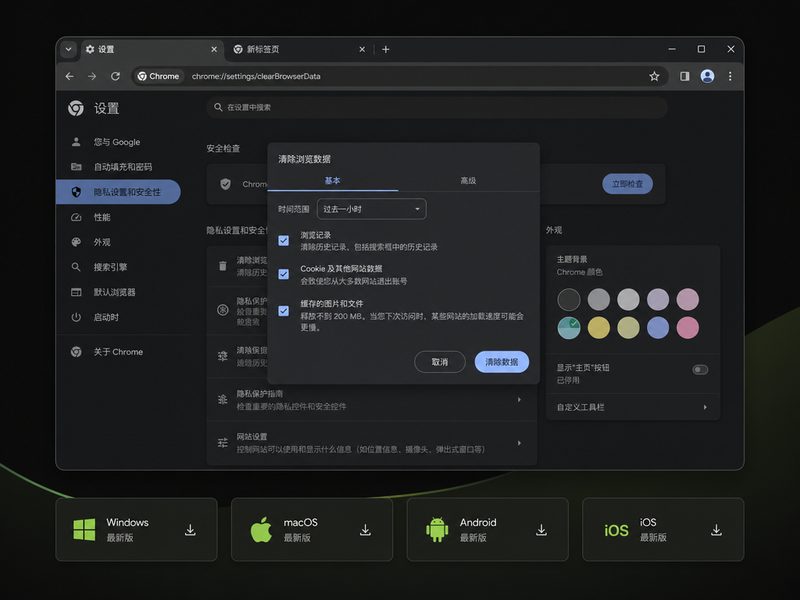Pick the selected teal theme swatch

(569, 328)
